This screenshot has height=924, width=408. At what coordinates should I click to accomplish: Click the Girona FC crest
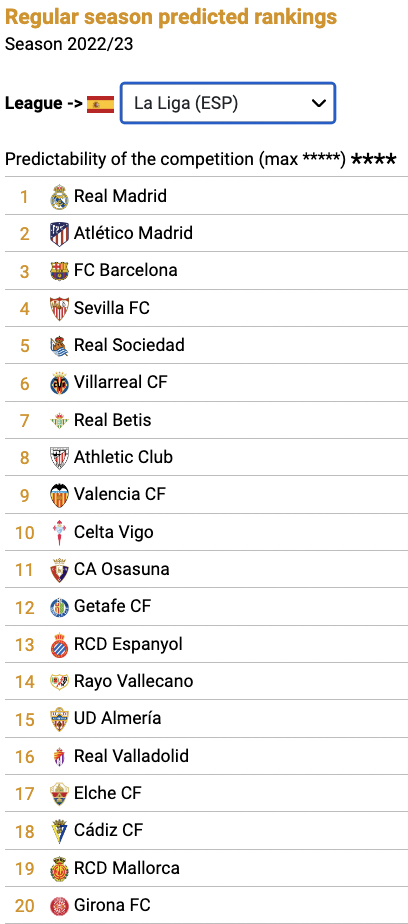[x=60, y=905]
